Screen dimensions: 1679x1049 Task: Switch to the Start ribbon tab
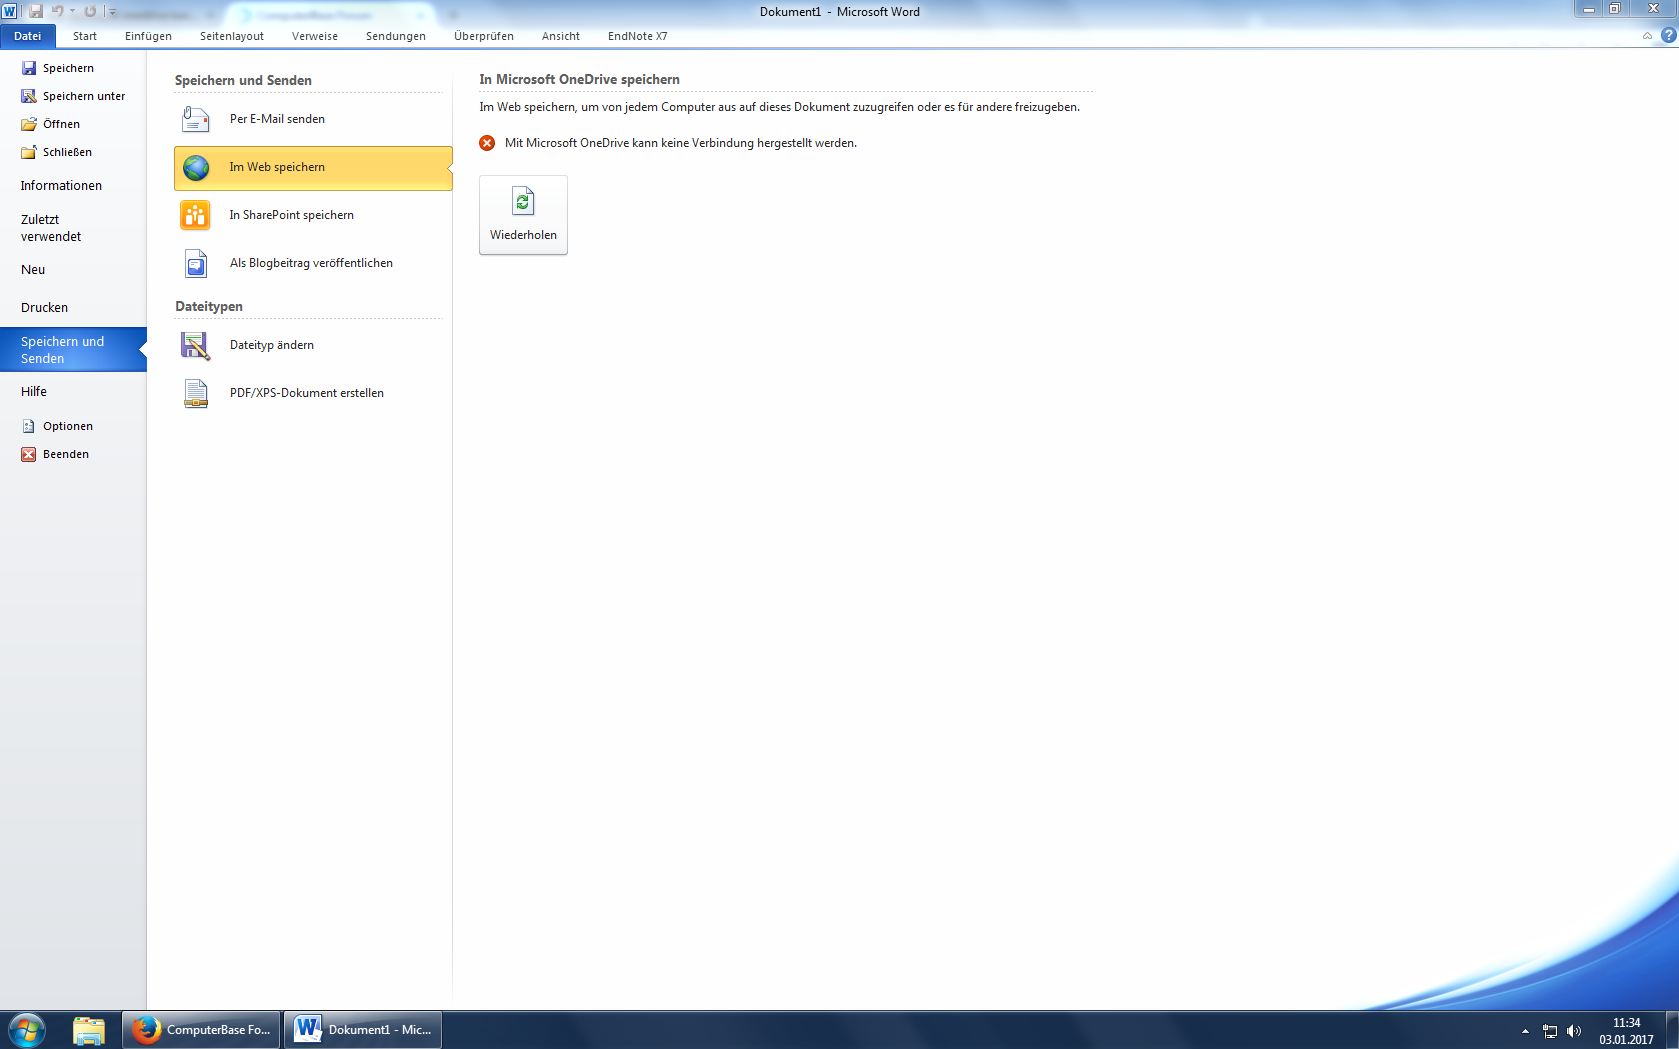click(85, 36)
